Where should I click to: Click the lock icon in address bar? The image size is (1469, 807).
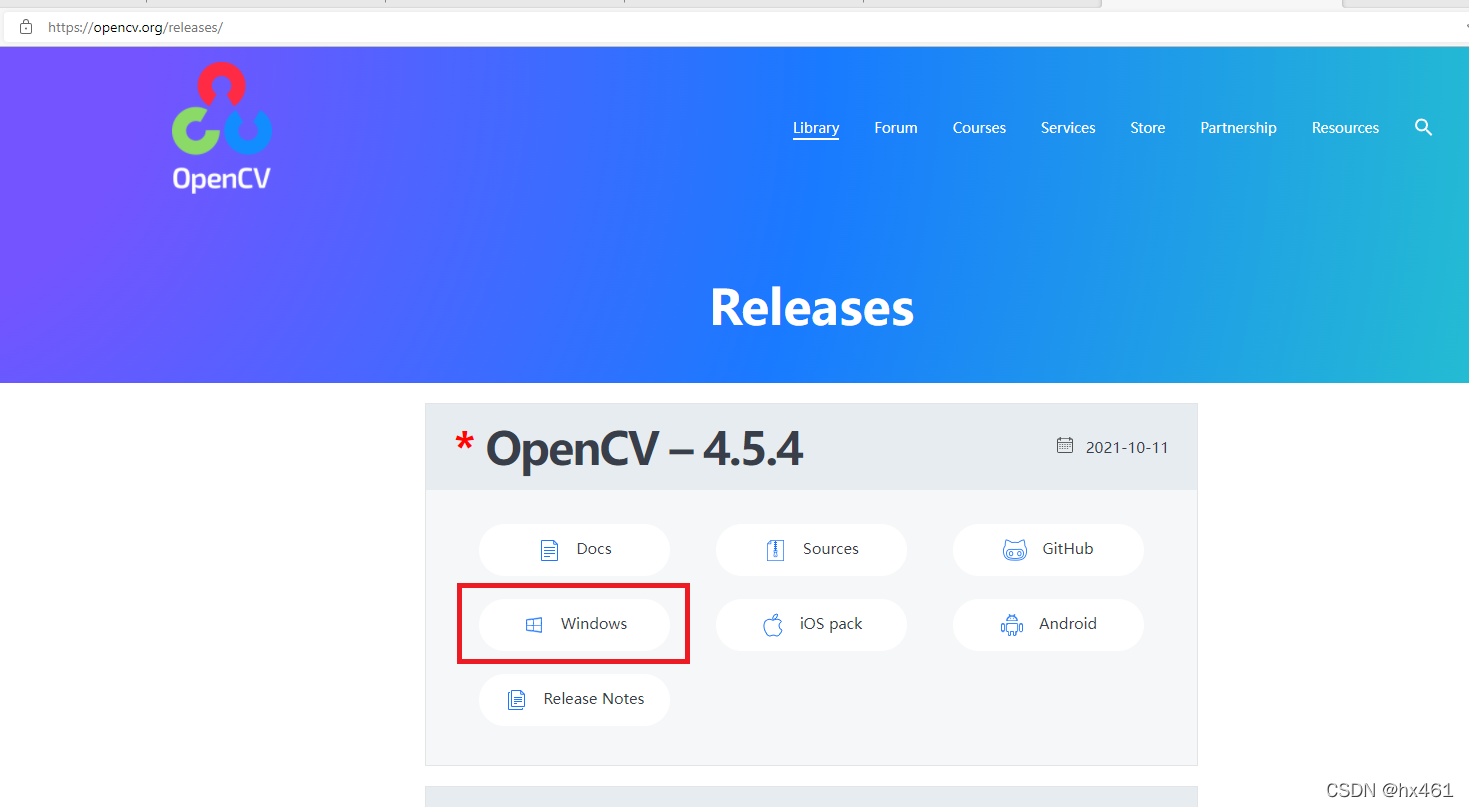(x=26, y=27)
